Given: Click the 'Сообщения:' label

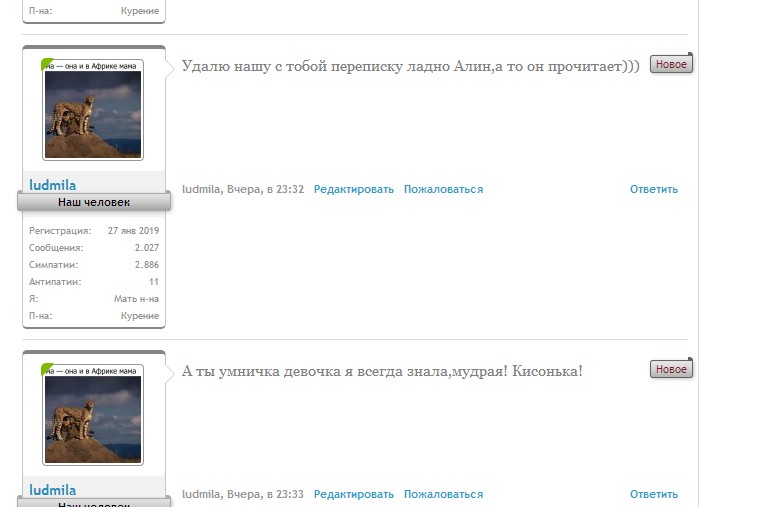Looking at the screenshot, I should point(56,248).
